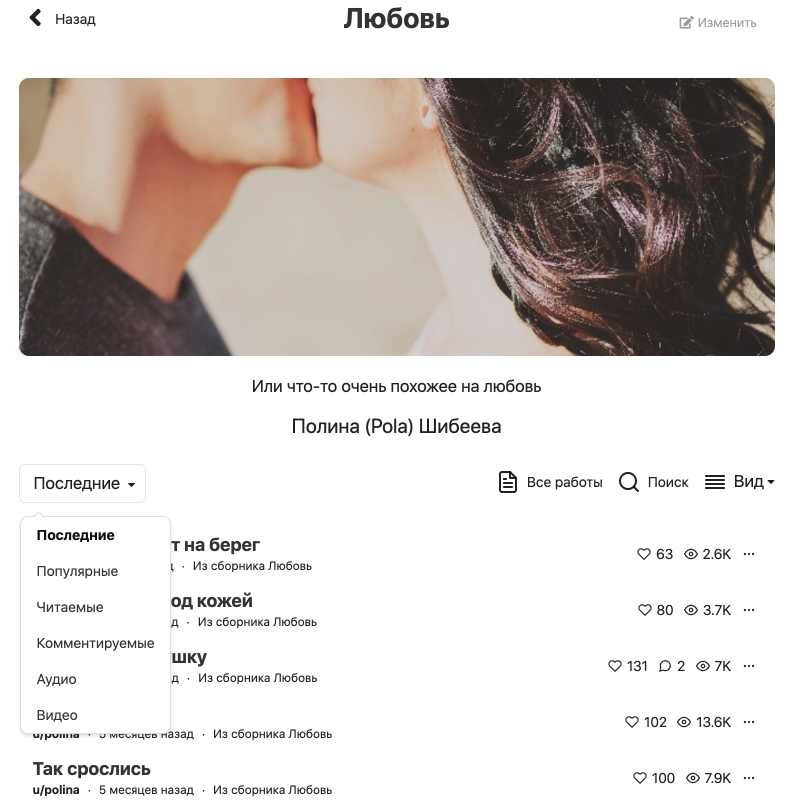Click the kissing couple cover image
The image size is (796, 804).
(x=397, y=217)
